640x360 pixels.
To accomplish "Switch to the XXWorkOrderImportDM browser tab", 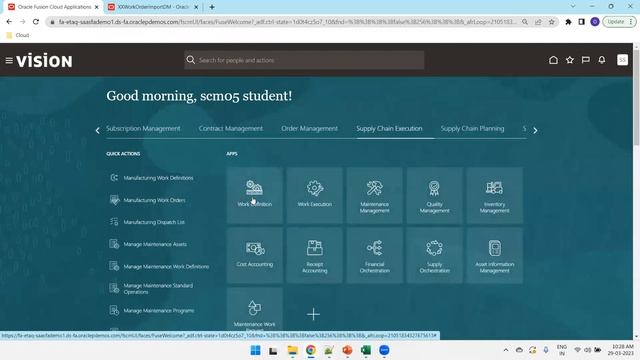I will pos(153,7).
